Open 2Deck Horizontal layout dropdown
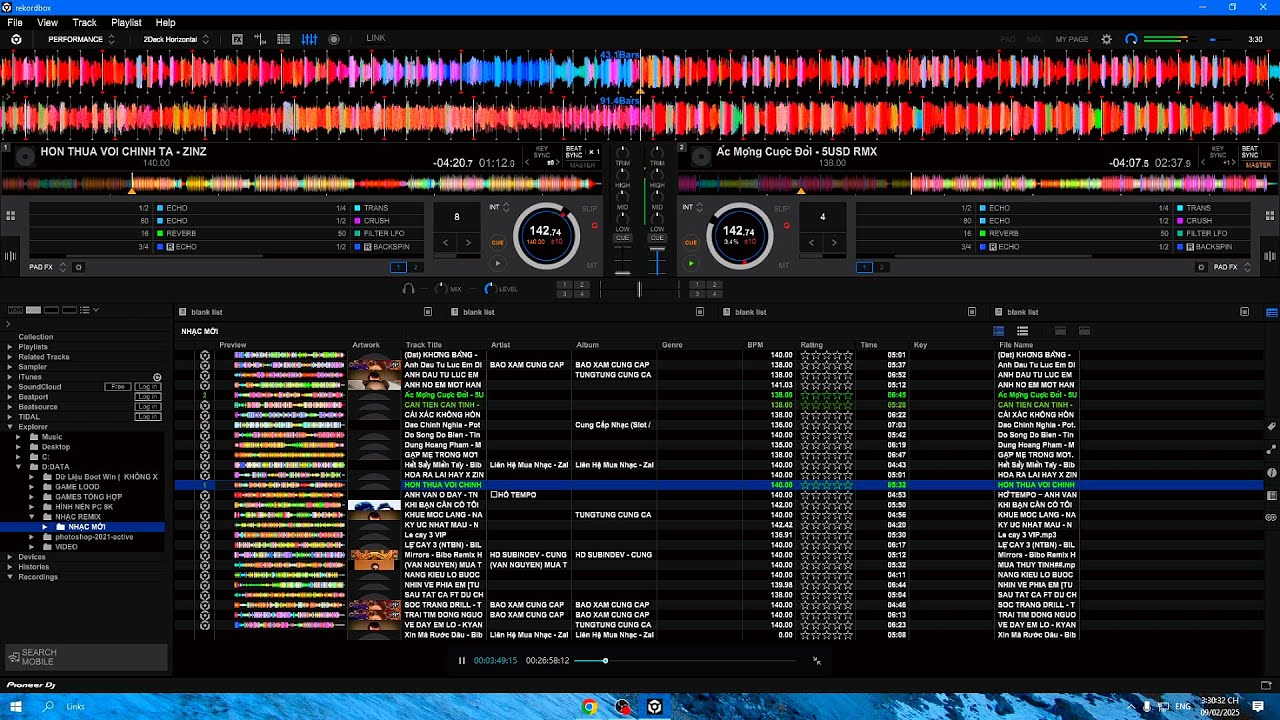 [x=176, y=39]
